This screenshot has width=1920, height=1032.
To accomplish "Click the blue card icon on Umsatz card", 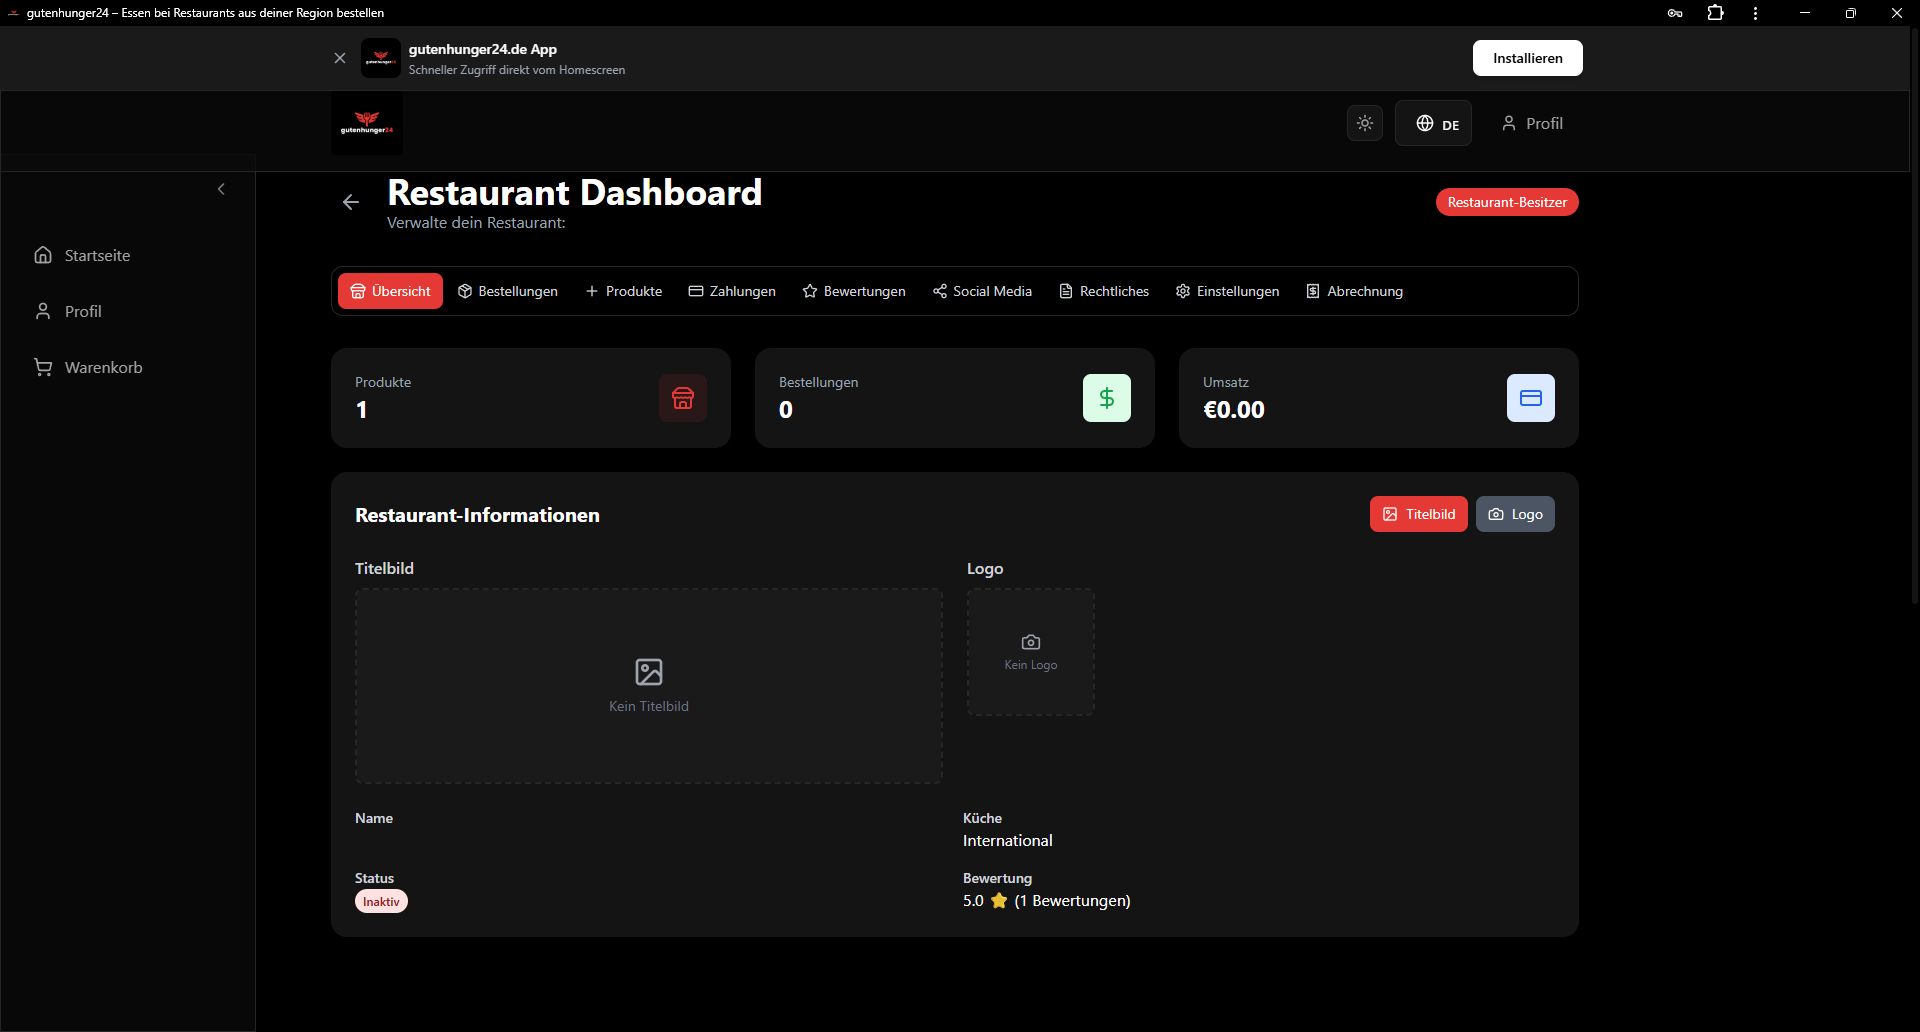I will 1531,398.
